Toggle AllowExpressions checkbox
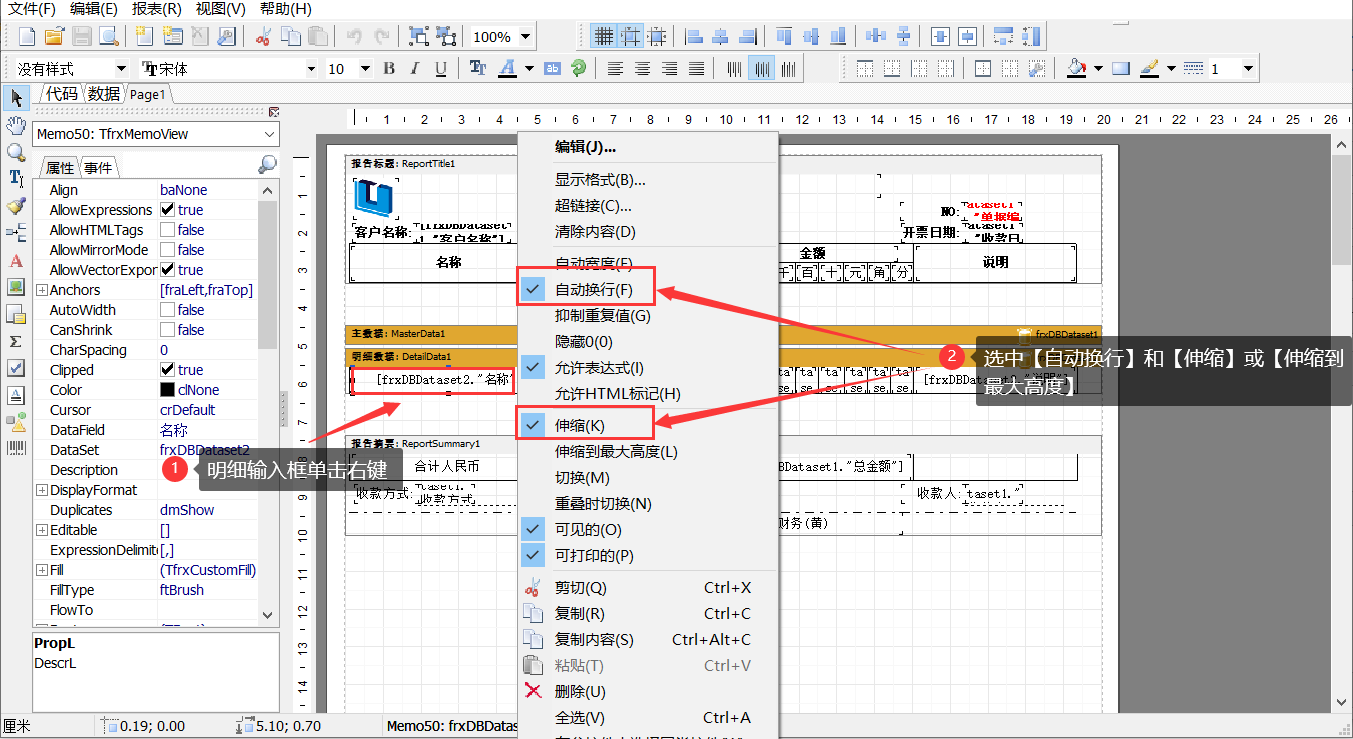Screen dimensions: 1353x739 168,210
